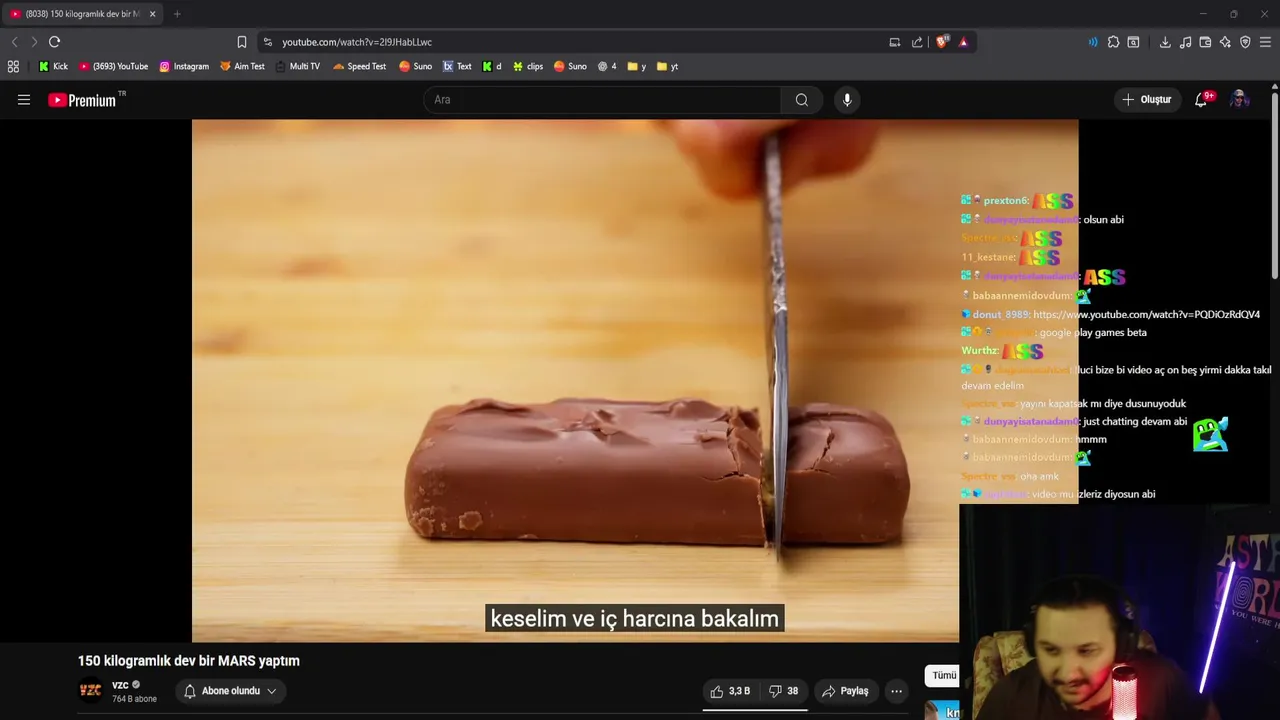This screenshot has height=720, width=1280.
Task: Click the subtitle text keselim ve iç harcına bakalım
Action: coord(634,619)
